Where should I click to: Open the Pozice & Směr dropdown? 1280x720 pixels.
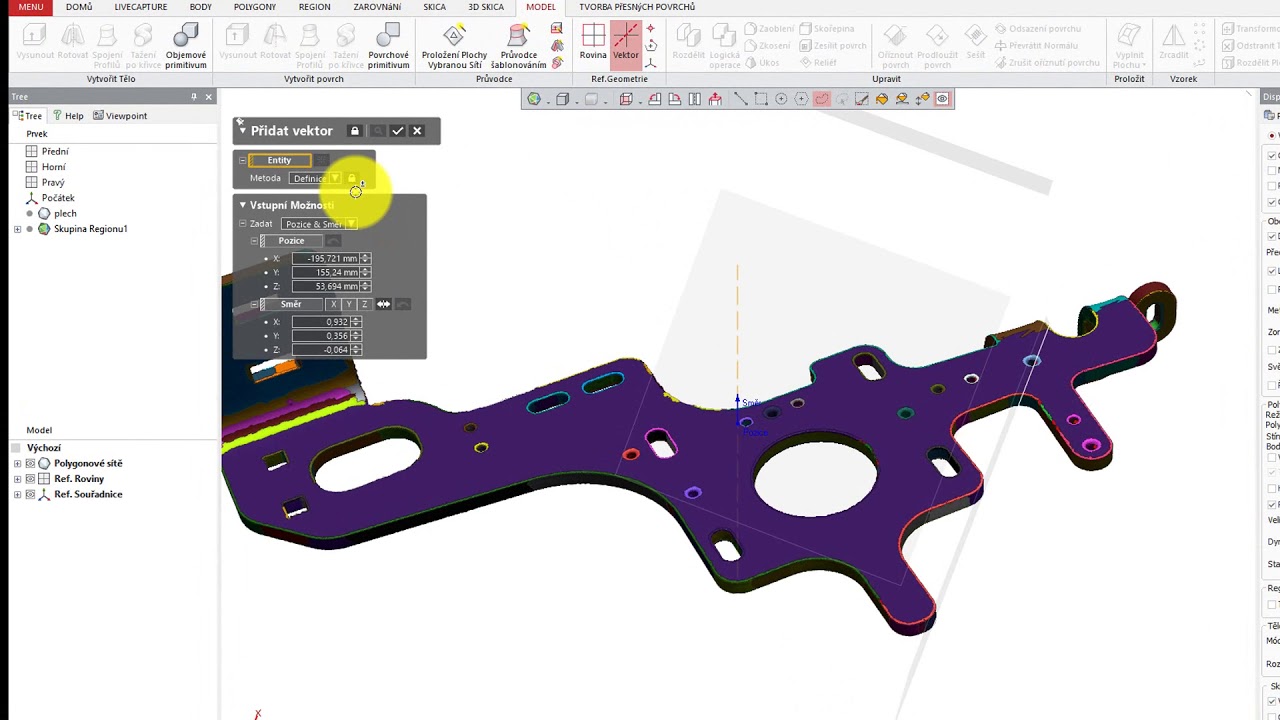(x=350, y=223)
